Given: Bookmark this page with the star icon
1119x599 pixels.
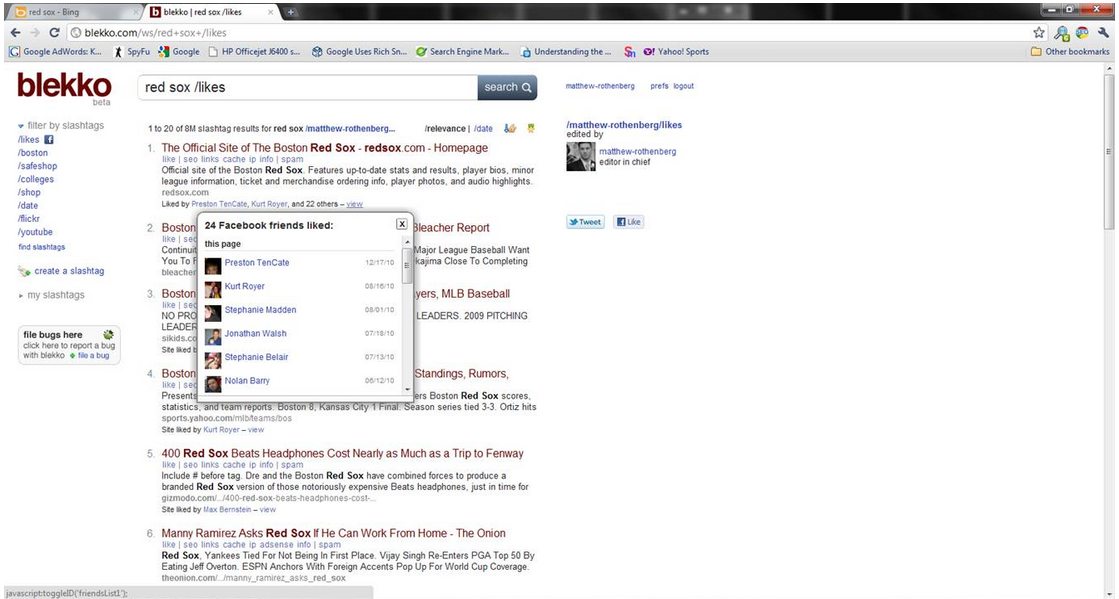Looking at the screenshot, I should point(1039,32).
